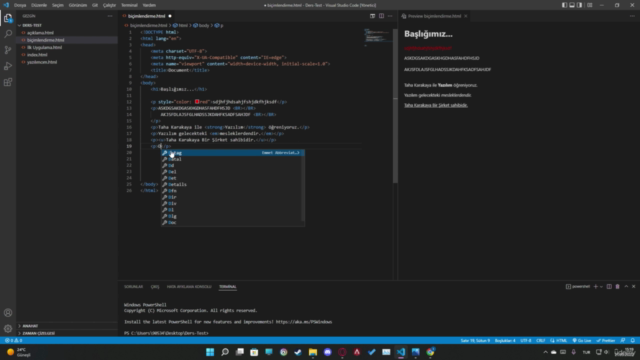The image size is (640, 360).
Task: Open the Run and Debug view
Action: [8, 66]
